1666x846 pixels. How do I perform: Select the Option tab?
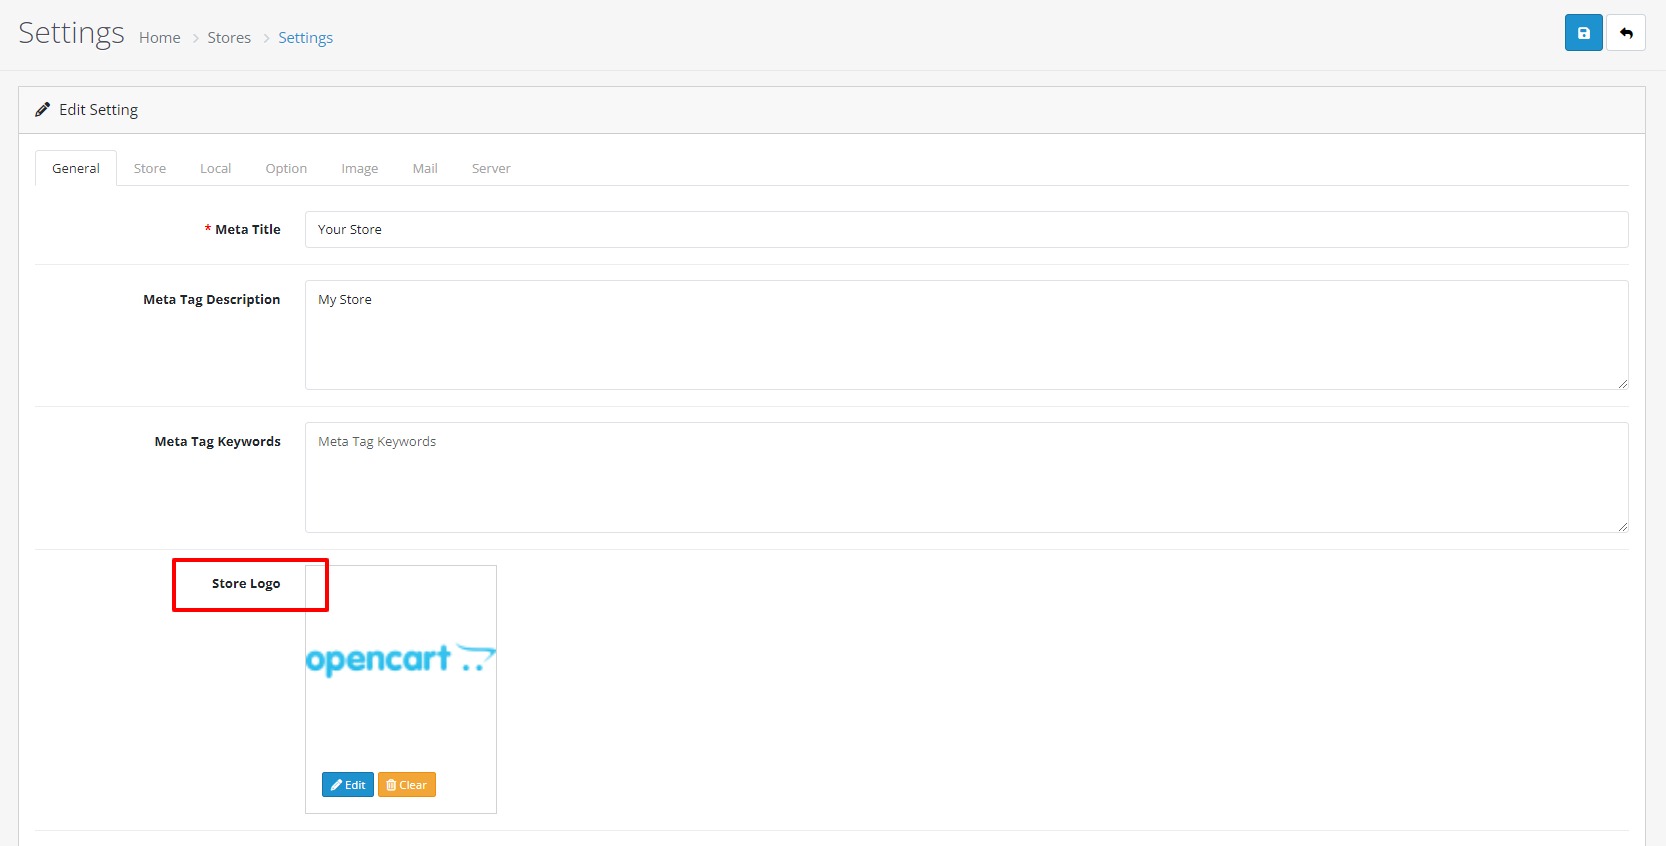coord(286,168)
